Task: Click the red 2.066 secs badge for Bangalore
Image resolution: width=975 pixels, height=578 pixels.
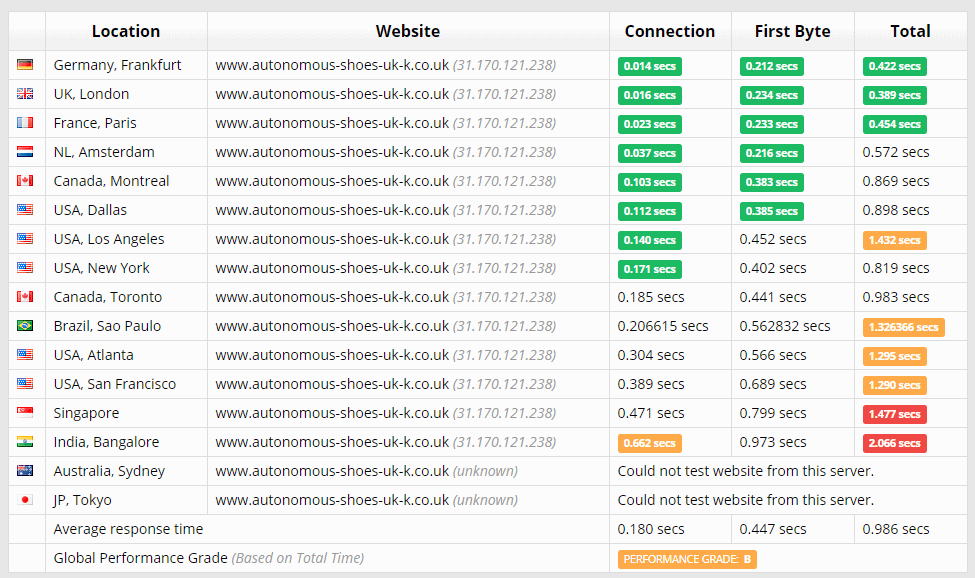Action: (895, 444)
